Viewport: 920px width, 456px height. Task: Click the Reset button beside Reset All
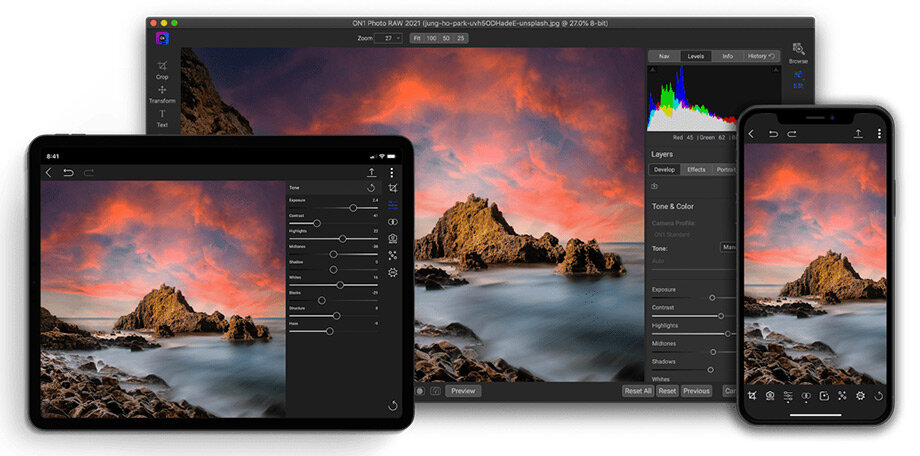[667, 391]
